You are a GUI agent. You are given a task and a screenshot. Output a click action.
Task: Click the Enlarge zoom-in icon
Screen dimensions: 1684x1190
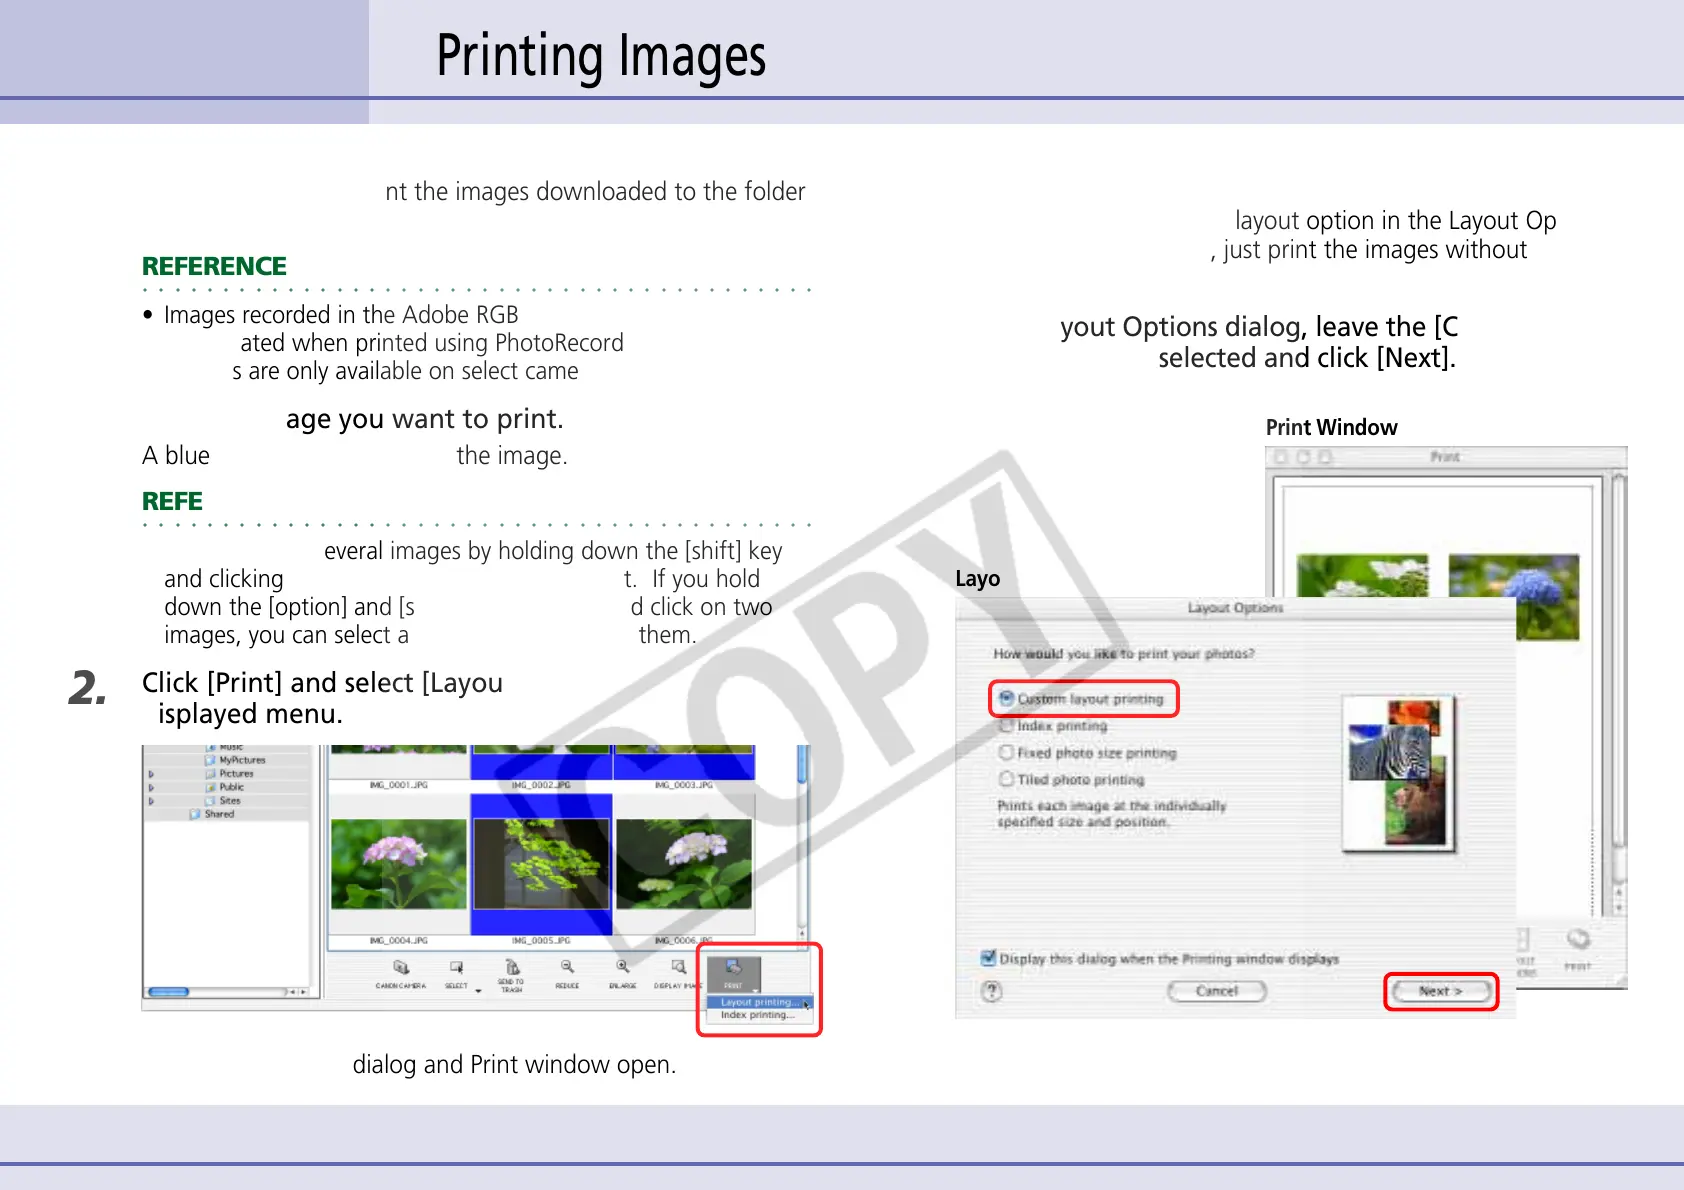point(623,967)
